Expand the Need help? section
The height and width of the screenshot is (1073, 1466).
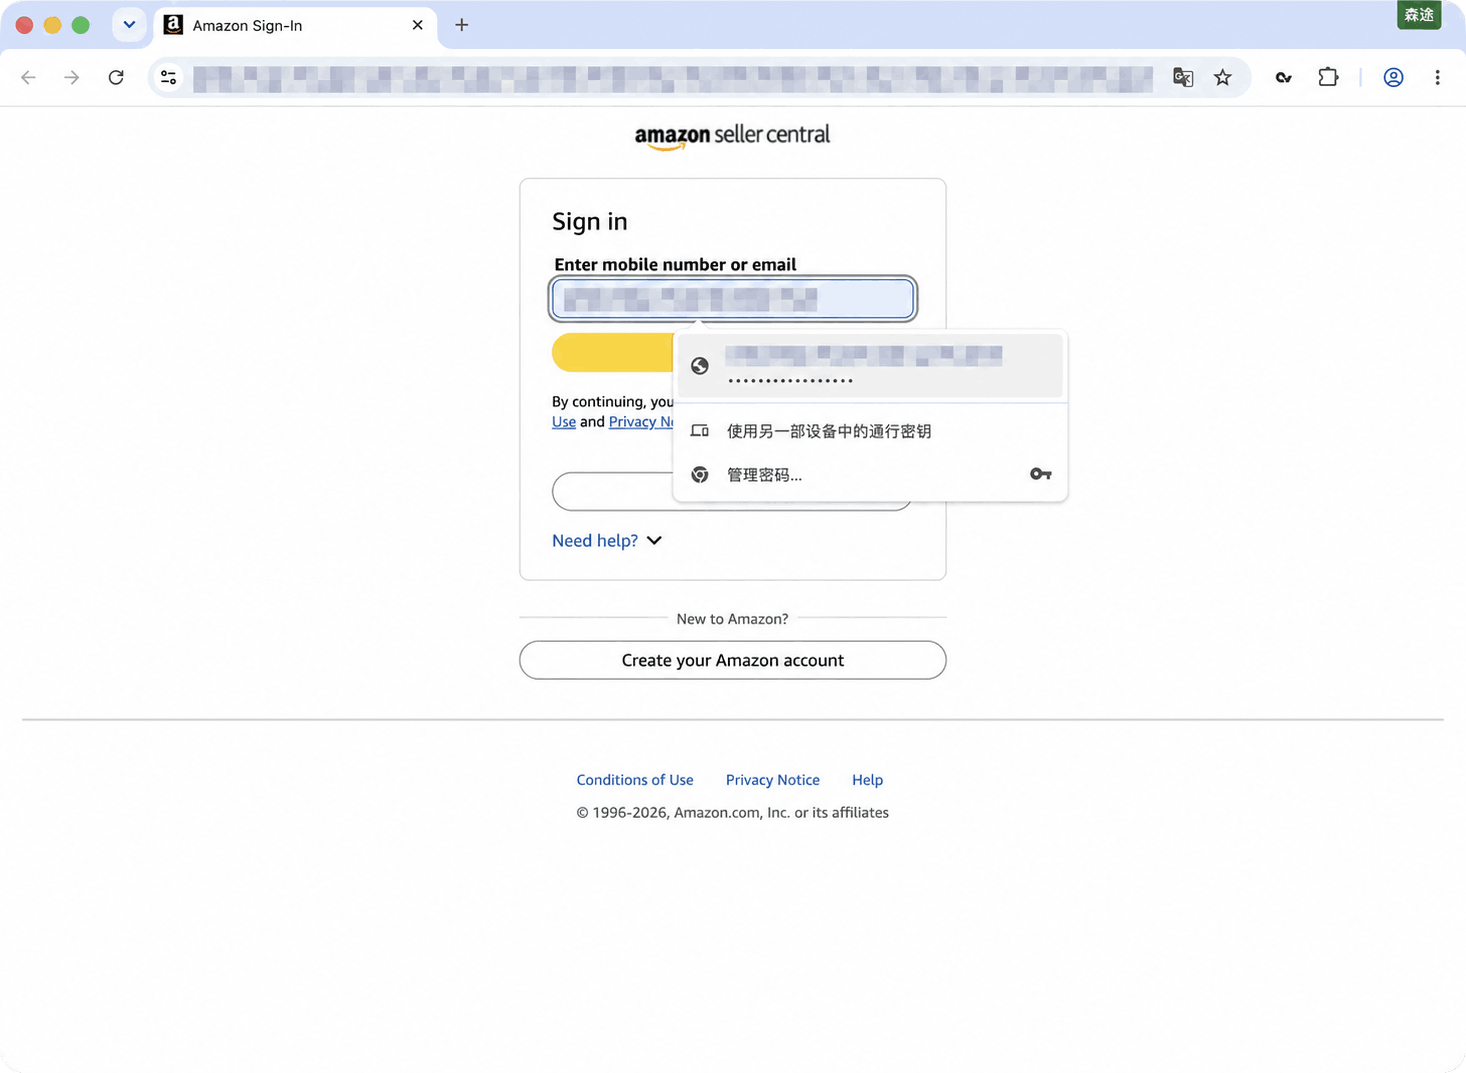coord(607,540)
